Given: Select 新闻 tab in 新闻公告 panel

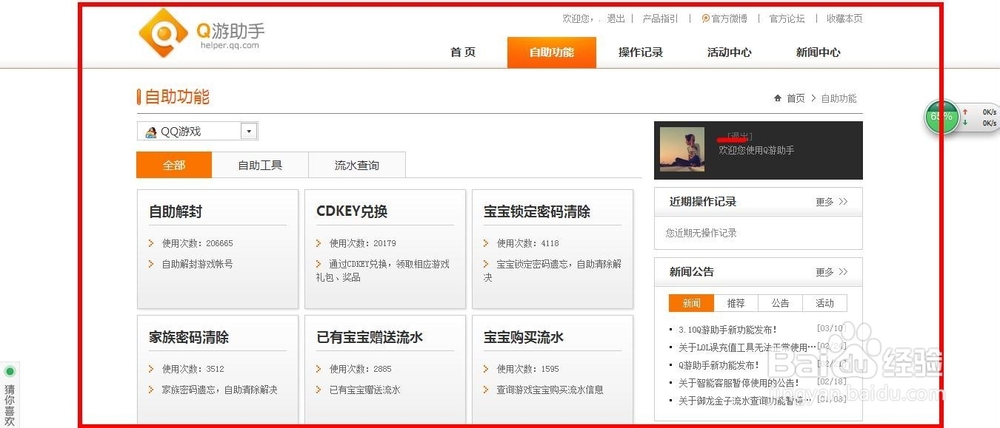Looking at the screenshot, I should click(692, 304).
